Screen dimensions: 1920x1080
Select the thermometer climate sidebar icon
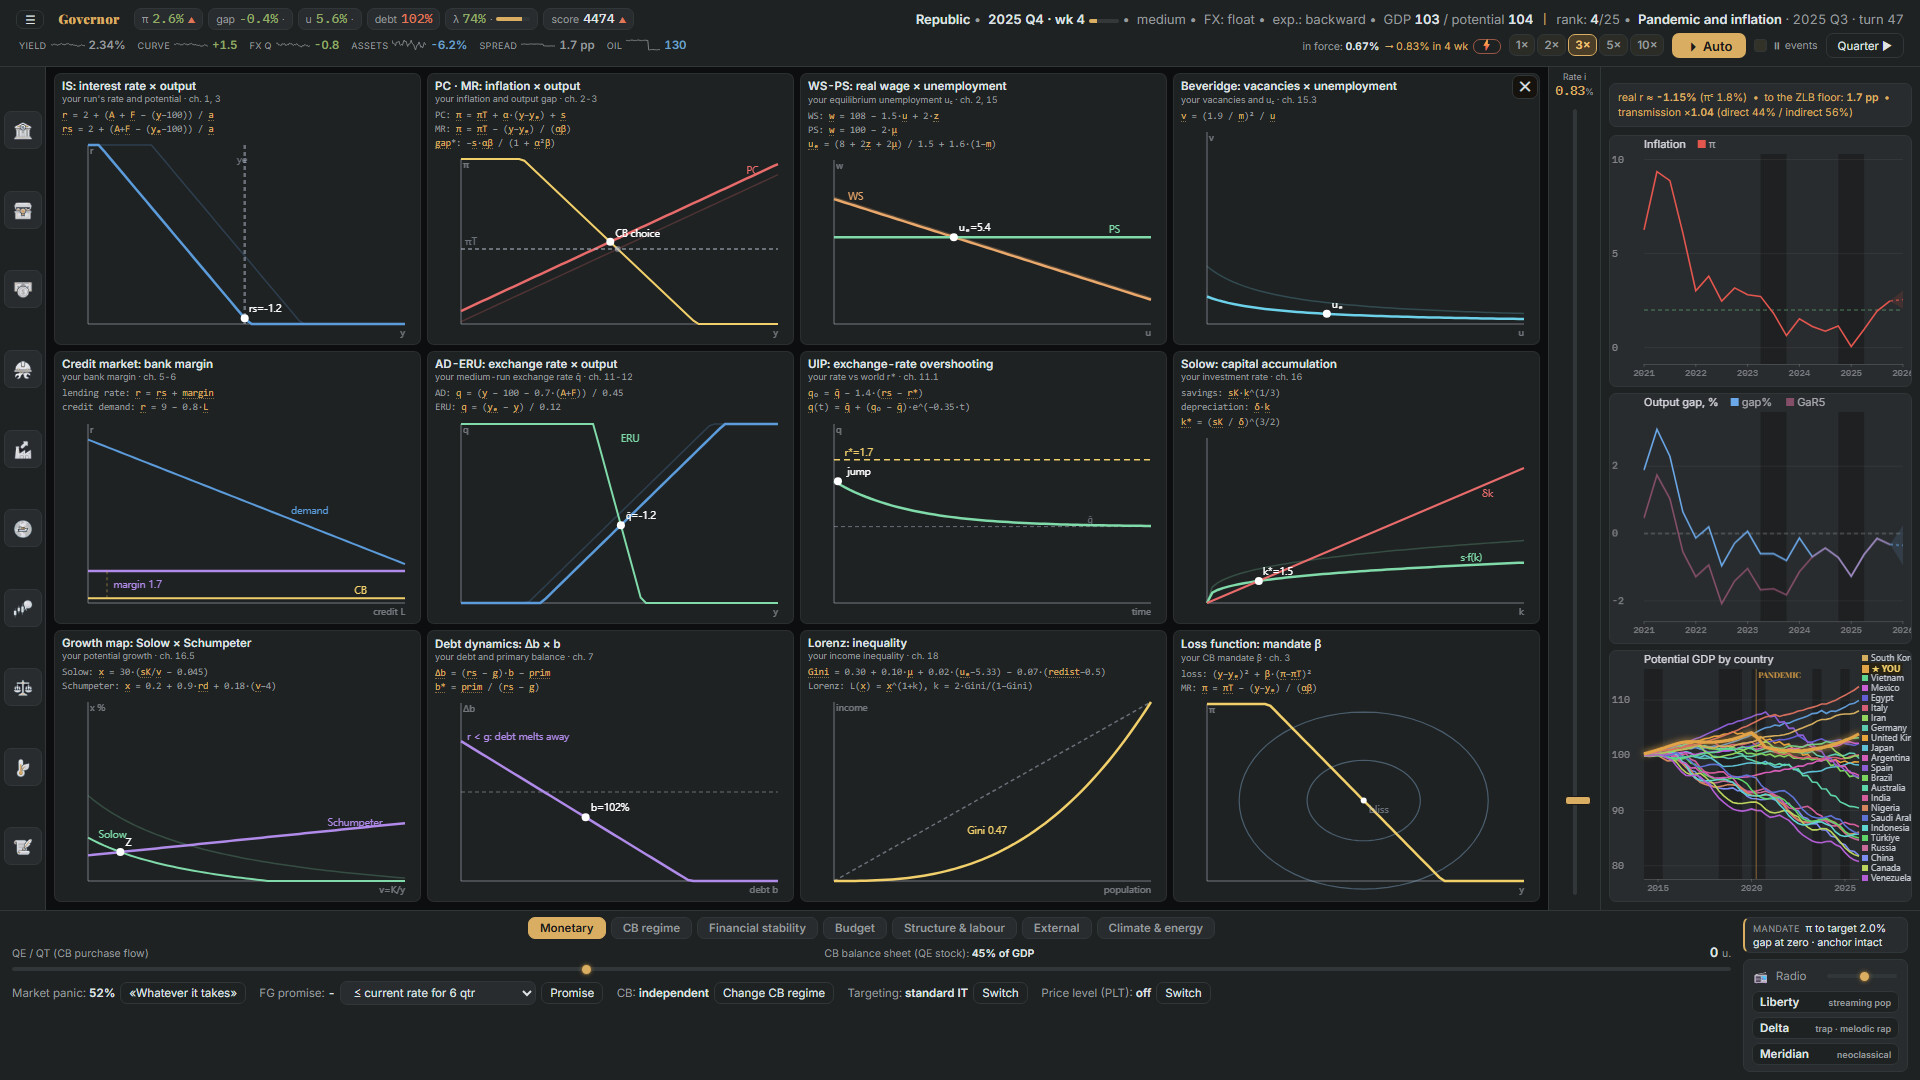(23, 768)
